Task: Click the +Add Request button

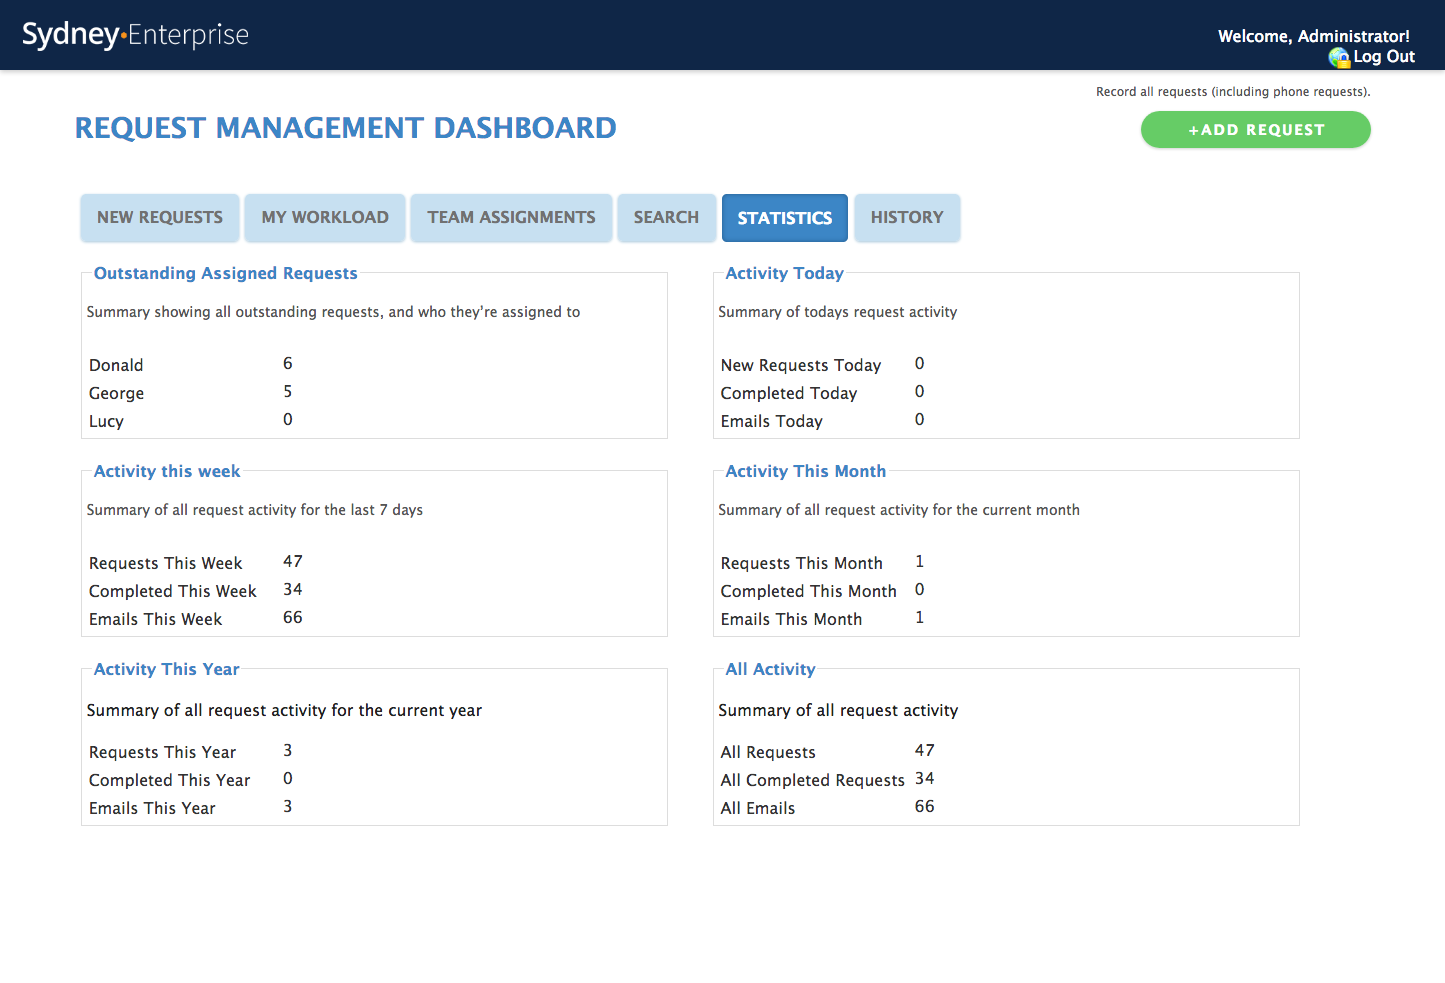Action: (1255, 129)
